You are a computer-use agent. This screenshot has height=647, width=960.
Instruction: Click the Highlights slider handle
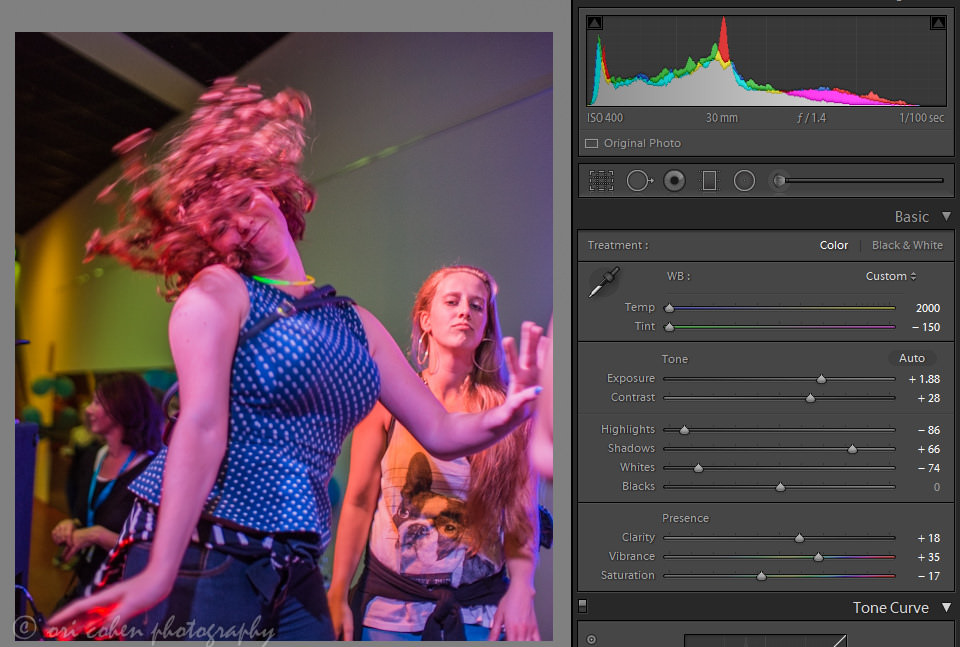[x=684, y=430]
